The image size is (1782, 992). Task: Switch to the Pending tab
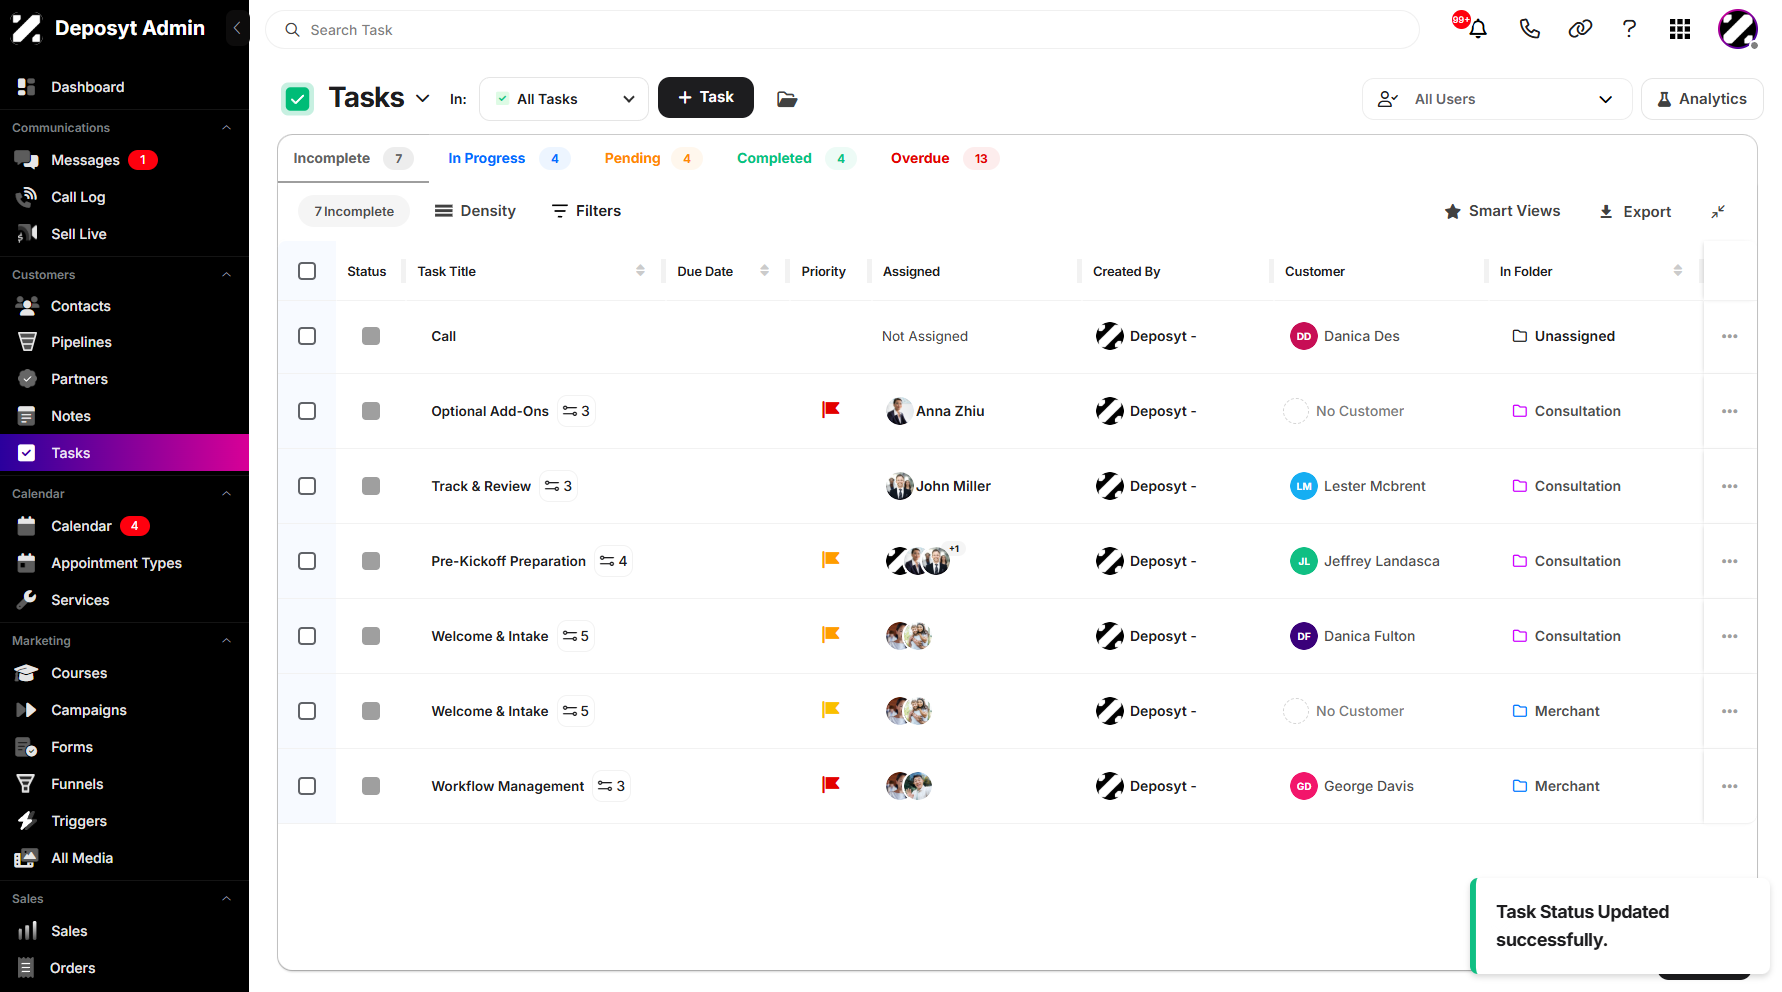point(653,158)
